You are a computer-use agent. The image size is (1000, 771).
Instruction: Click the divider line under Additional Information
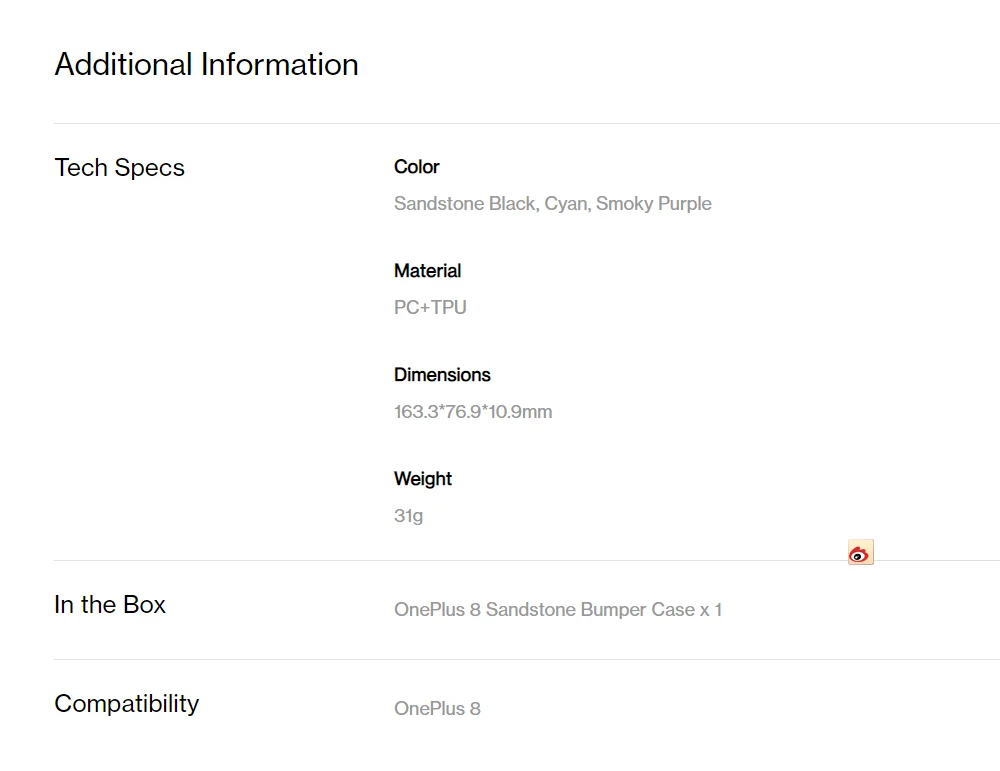coord(500,124)
